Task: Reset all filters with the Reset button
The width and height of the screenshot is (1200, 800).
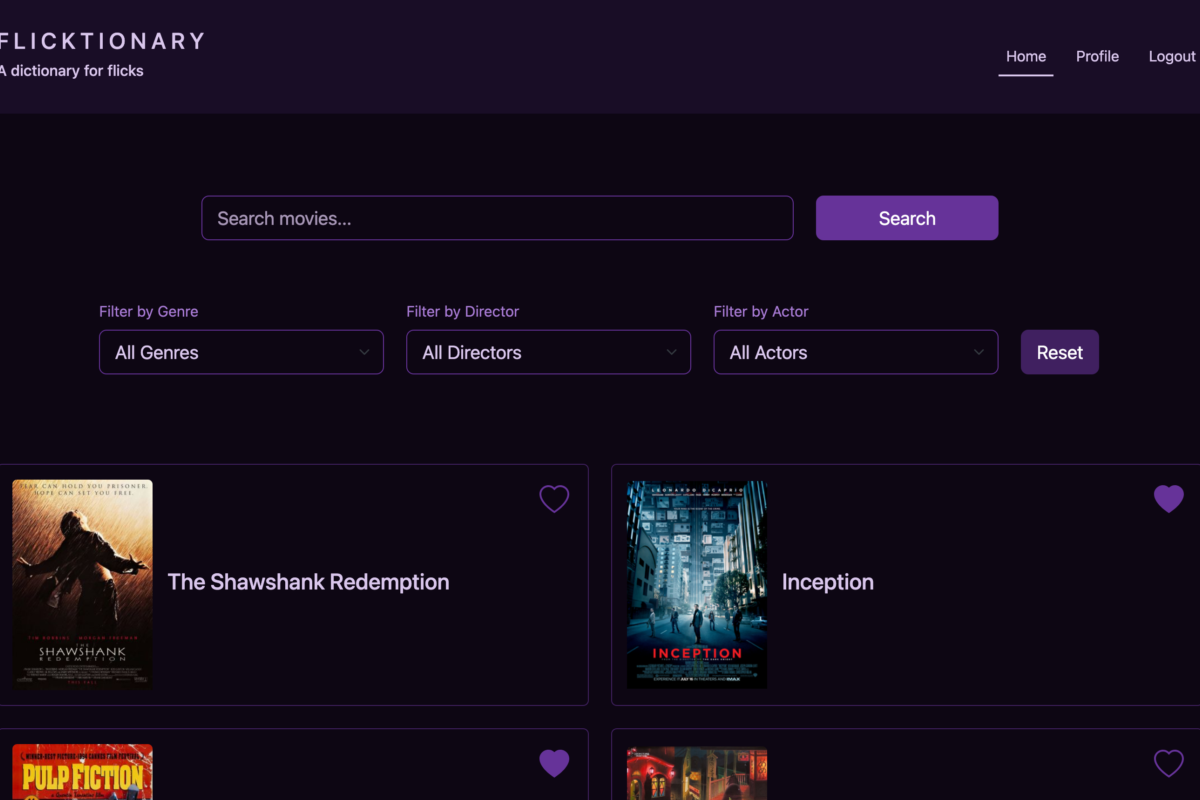Action: 1059,352
